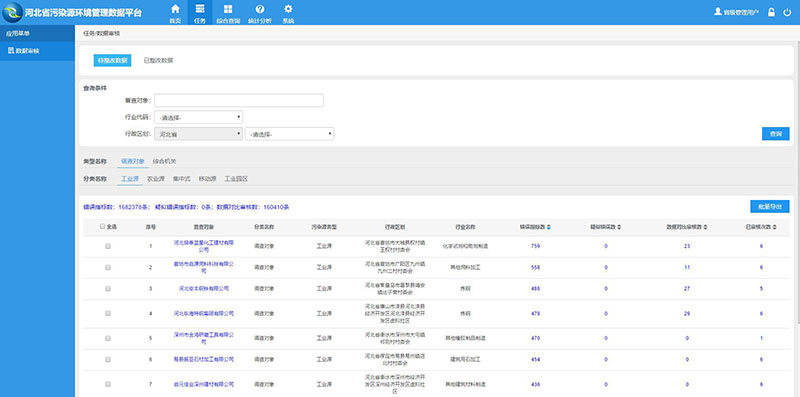Screen dimensions: 800x397
Task: Open the 行业代码 dropdown
Action: [x=198, y=117]
